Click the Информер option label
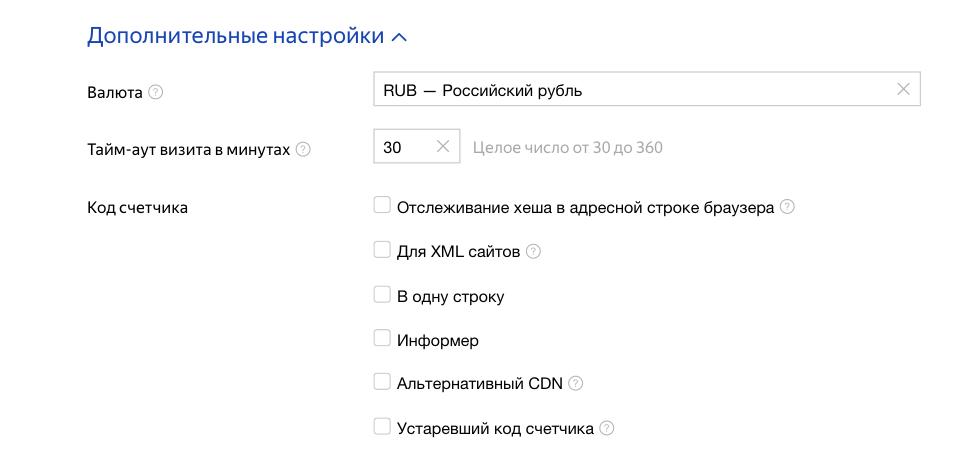Viewport: 976px width, 469px height. 438,341
